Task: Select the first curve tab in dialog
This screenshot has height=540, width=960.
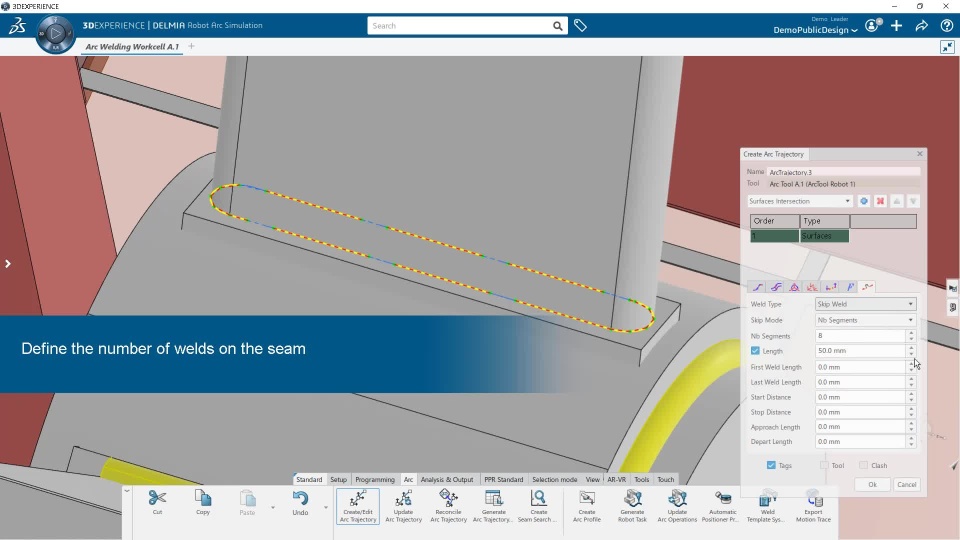Action: 758,287
